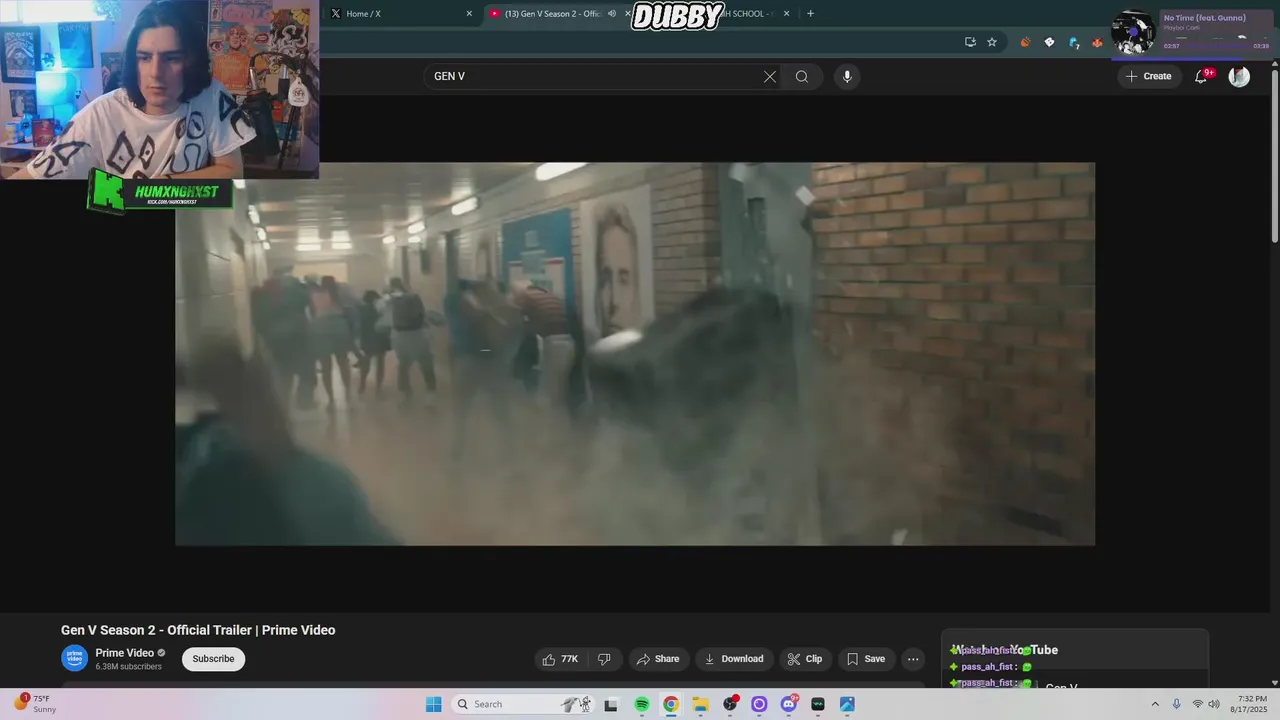Open Spotify from the taskbar
This screenshot has width=1280, height=720.
642,704
